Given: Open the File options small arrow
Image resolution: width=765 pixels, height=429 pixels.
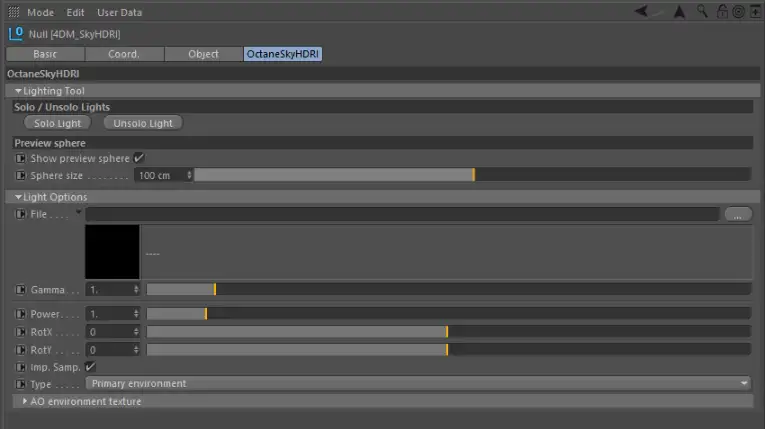Looking at the screenshot, I should coord(78,212).
